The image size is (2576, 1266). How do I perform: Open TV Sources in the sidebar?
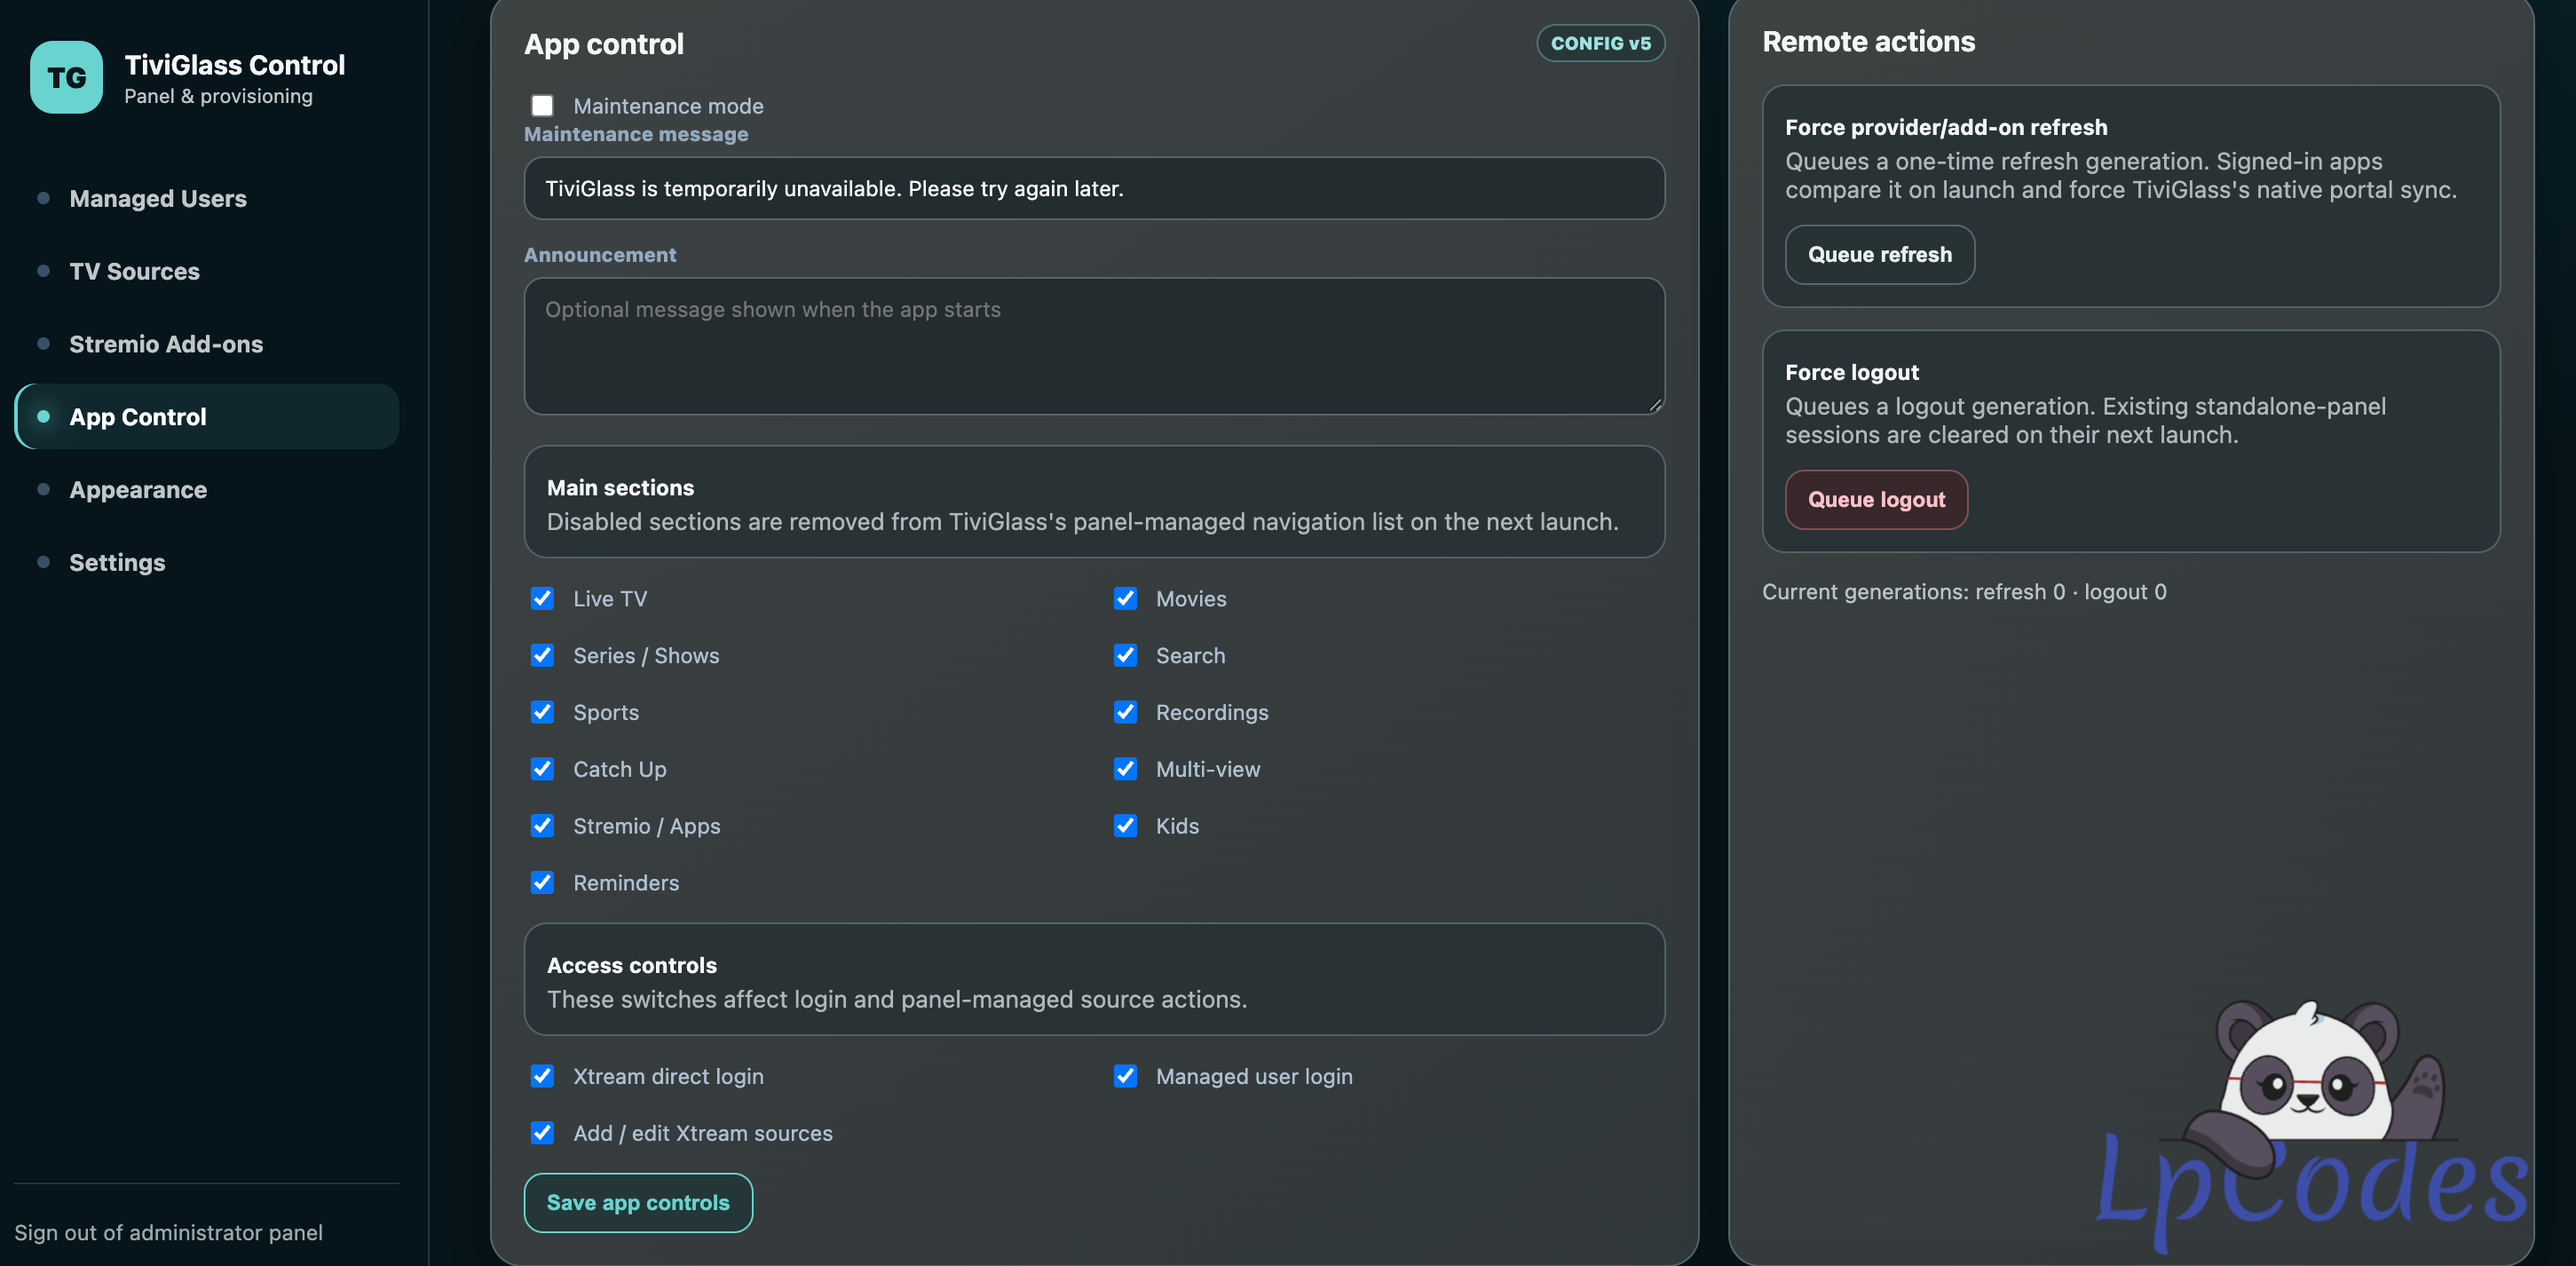[x=207, y=271]
